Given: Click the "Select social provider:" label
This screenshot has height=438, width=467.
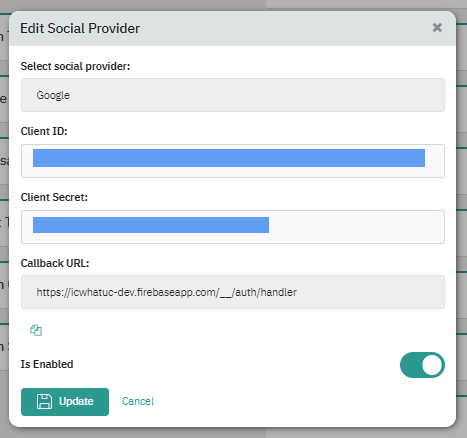Looking at the screenshot, I should click(x=75, y=66).
